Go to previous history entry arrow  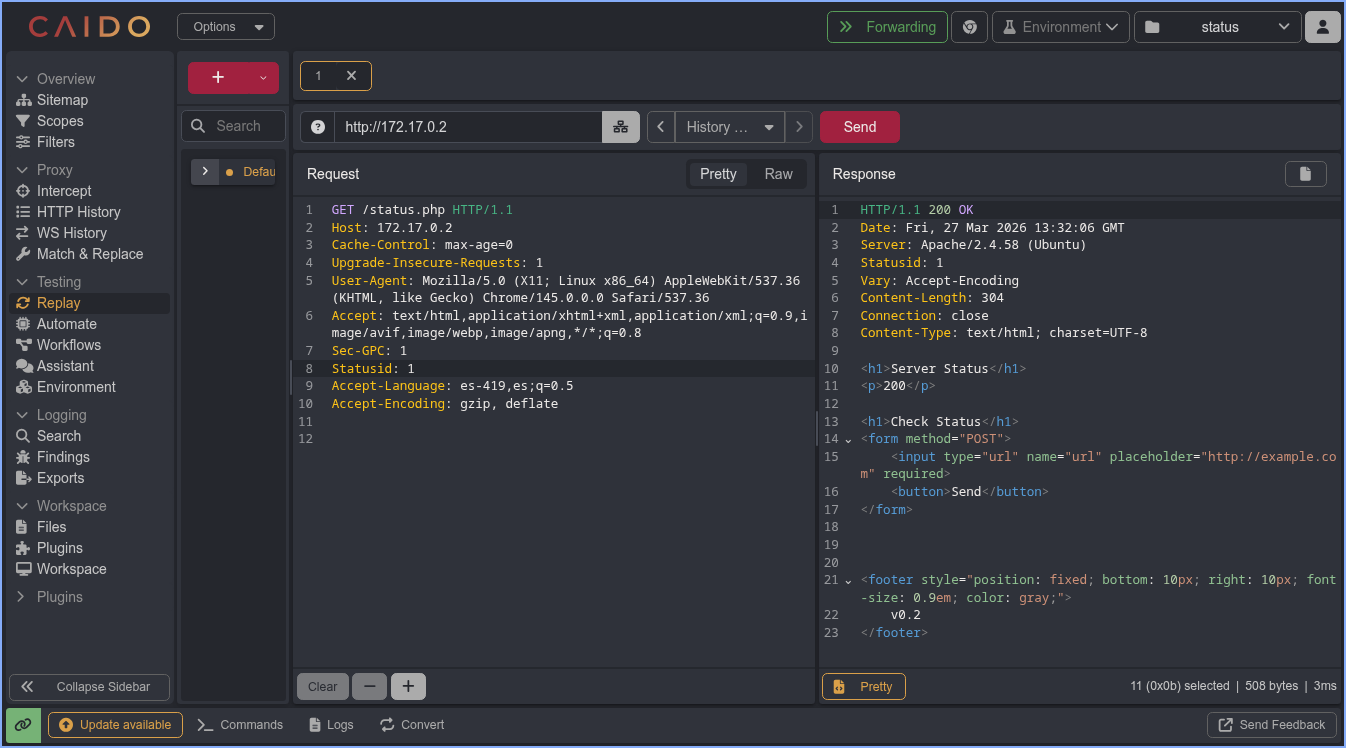661,127
